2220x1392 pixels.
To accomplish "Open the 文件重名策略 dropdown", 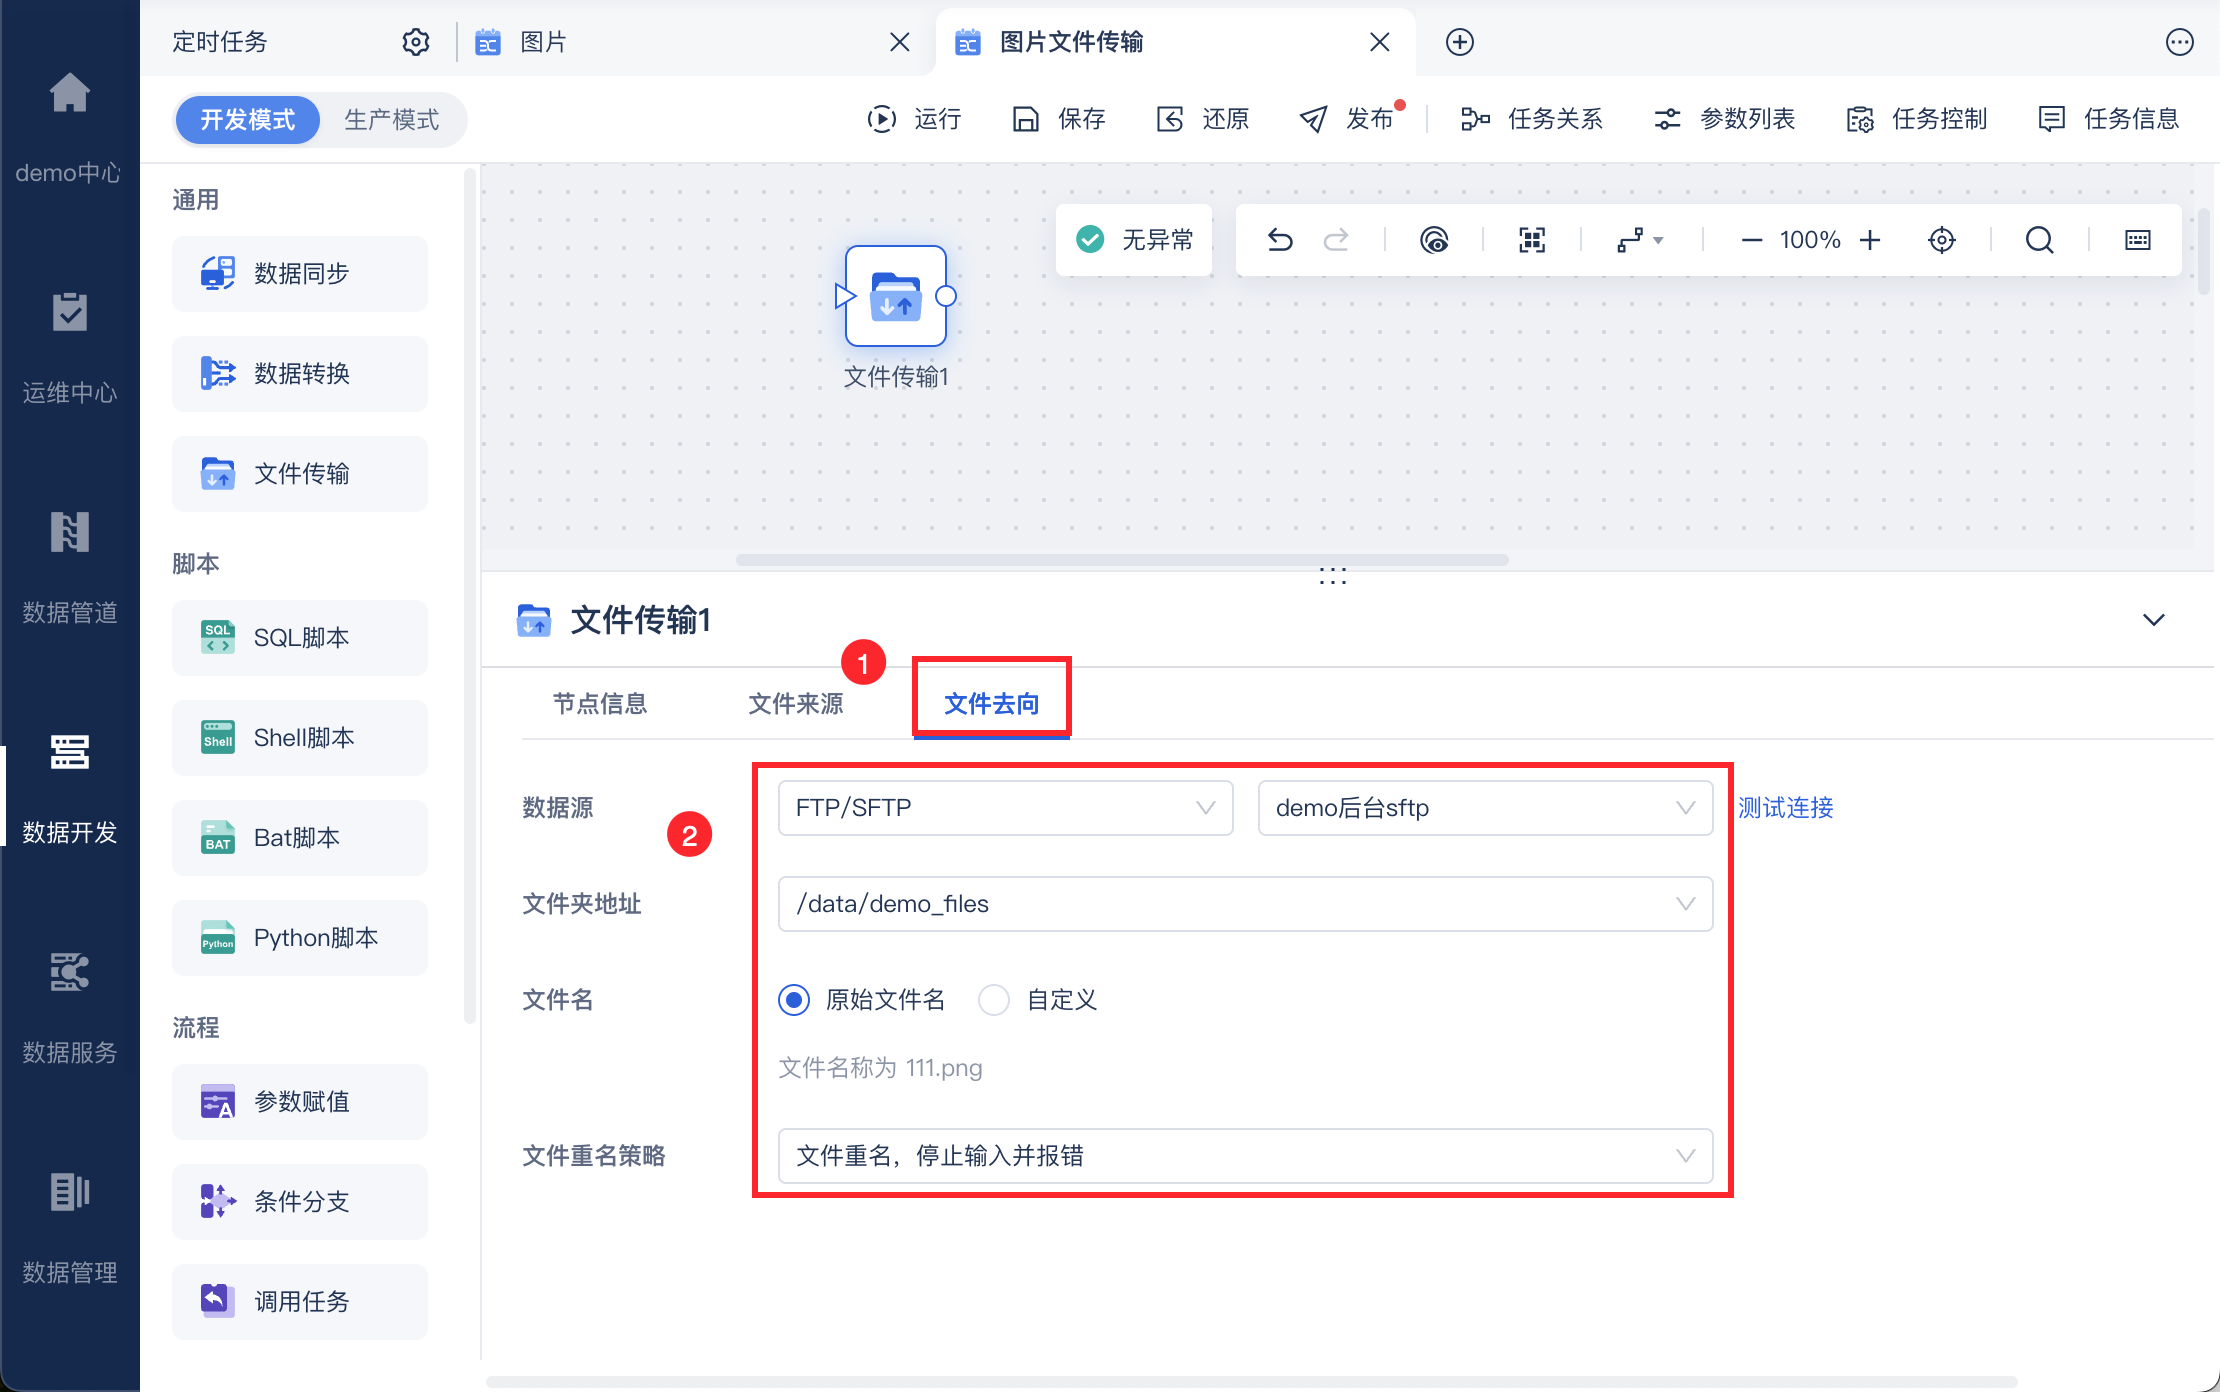I will [x=1244, y=1156].
